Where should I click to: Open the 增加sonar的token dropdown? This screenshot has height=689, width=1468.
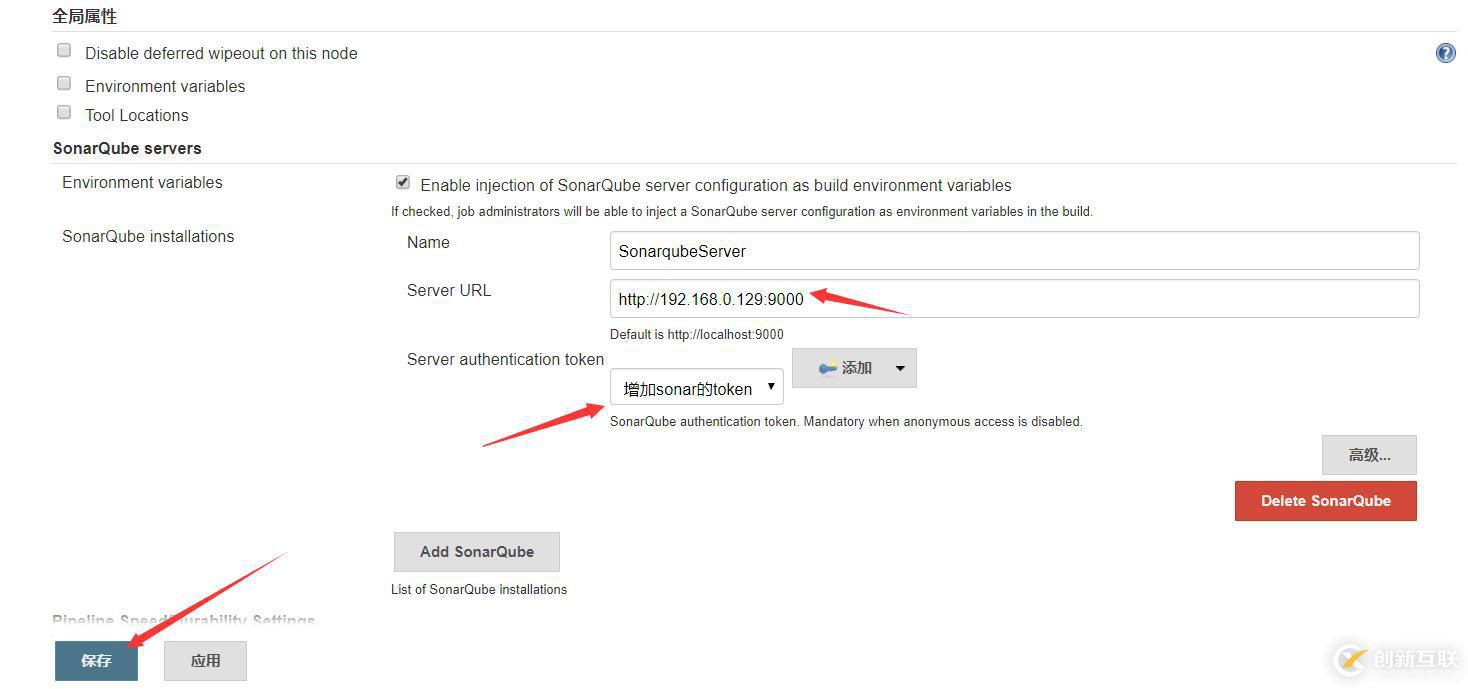(770, 387)
